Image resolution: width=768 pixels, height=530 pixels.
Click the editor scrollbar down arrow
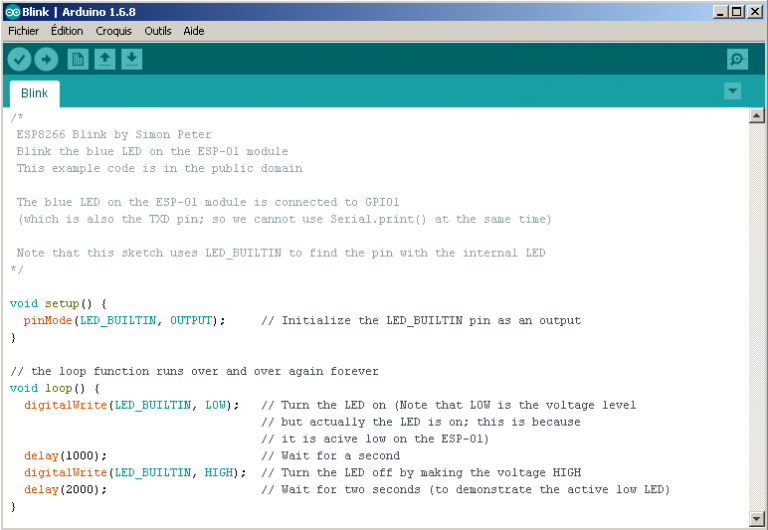pyautogui.click(x=757, y=520)
